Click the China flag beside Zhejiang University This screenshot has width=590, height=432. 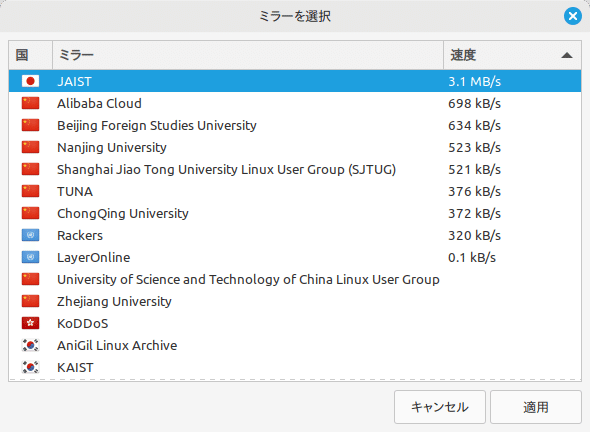(30, 301)
